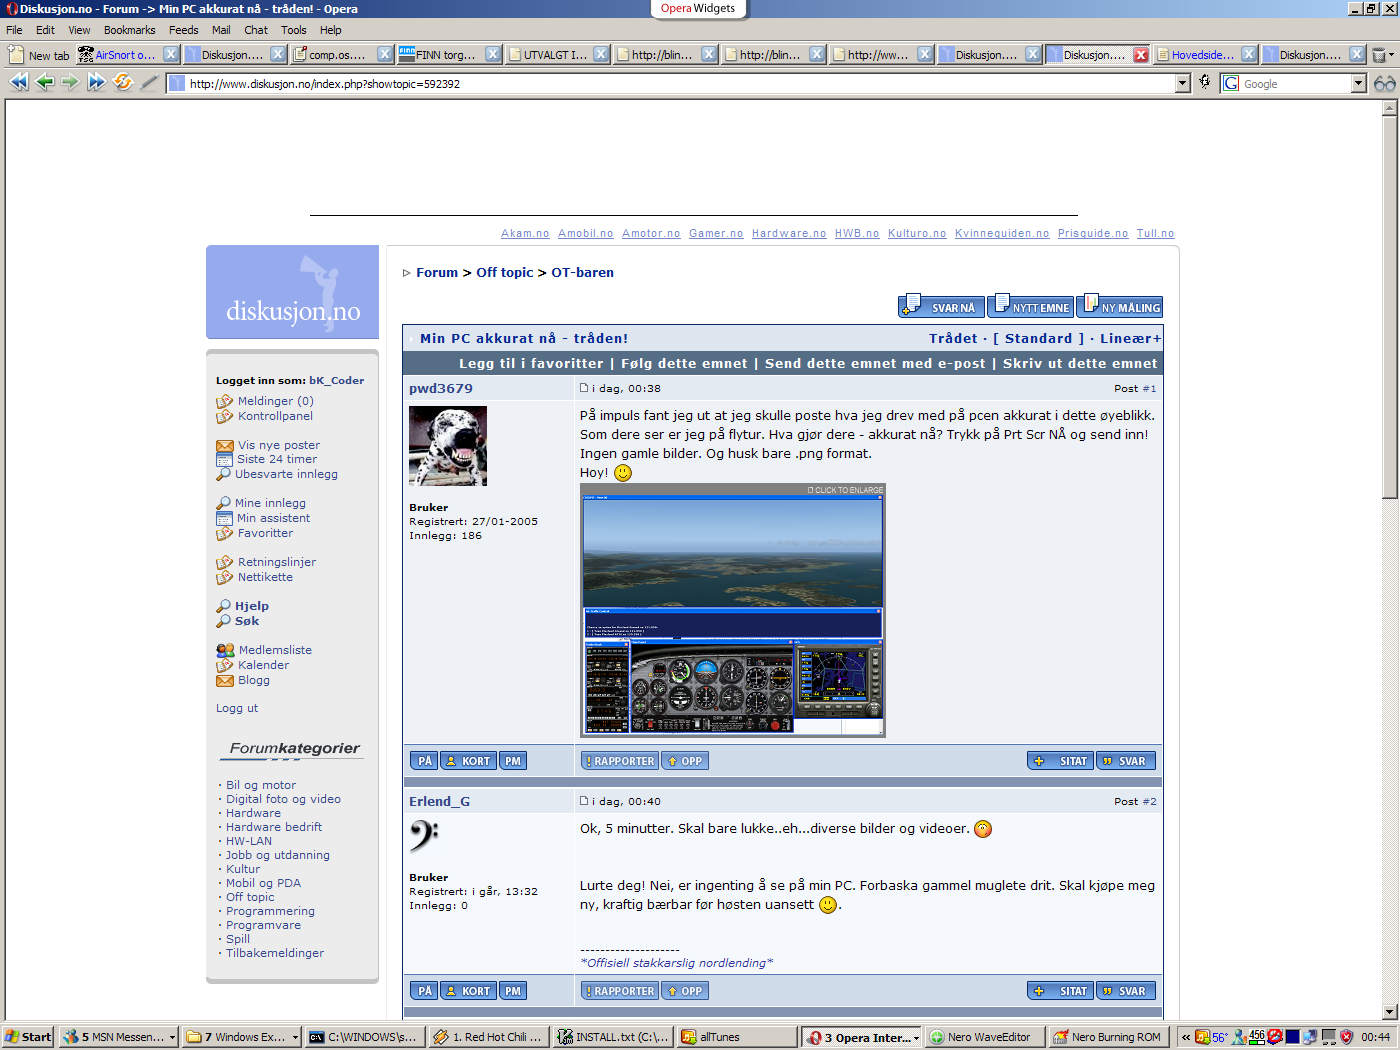This screenshot has width=1400, height=1050.
Task: Close the active Diskusjon tab with red X
Action: click(x=1141, y=55)
